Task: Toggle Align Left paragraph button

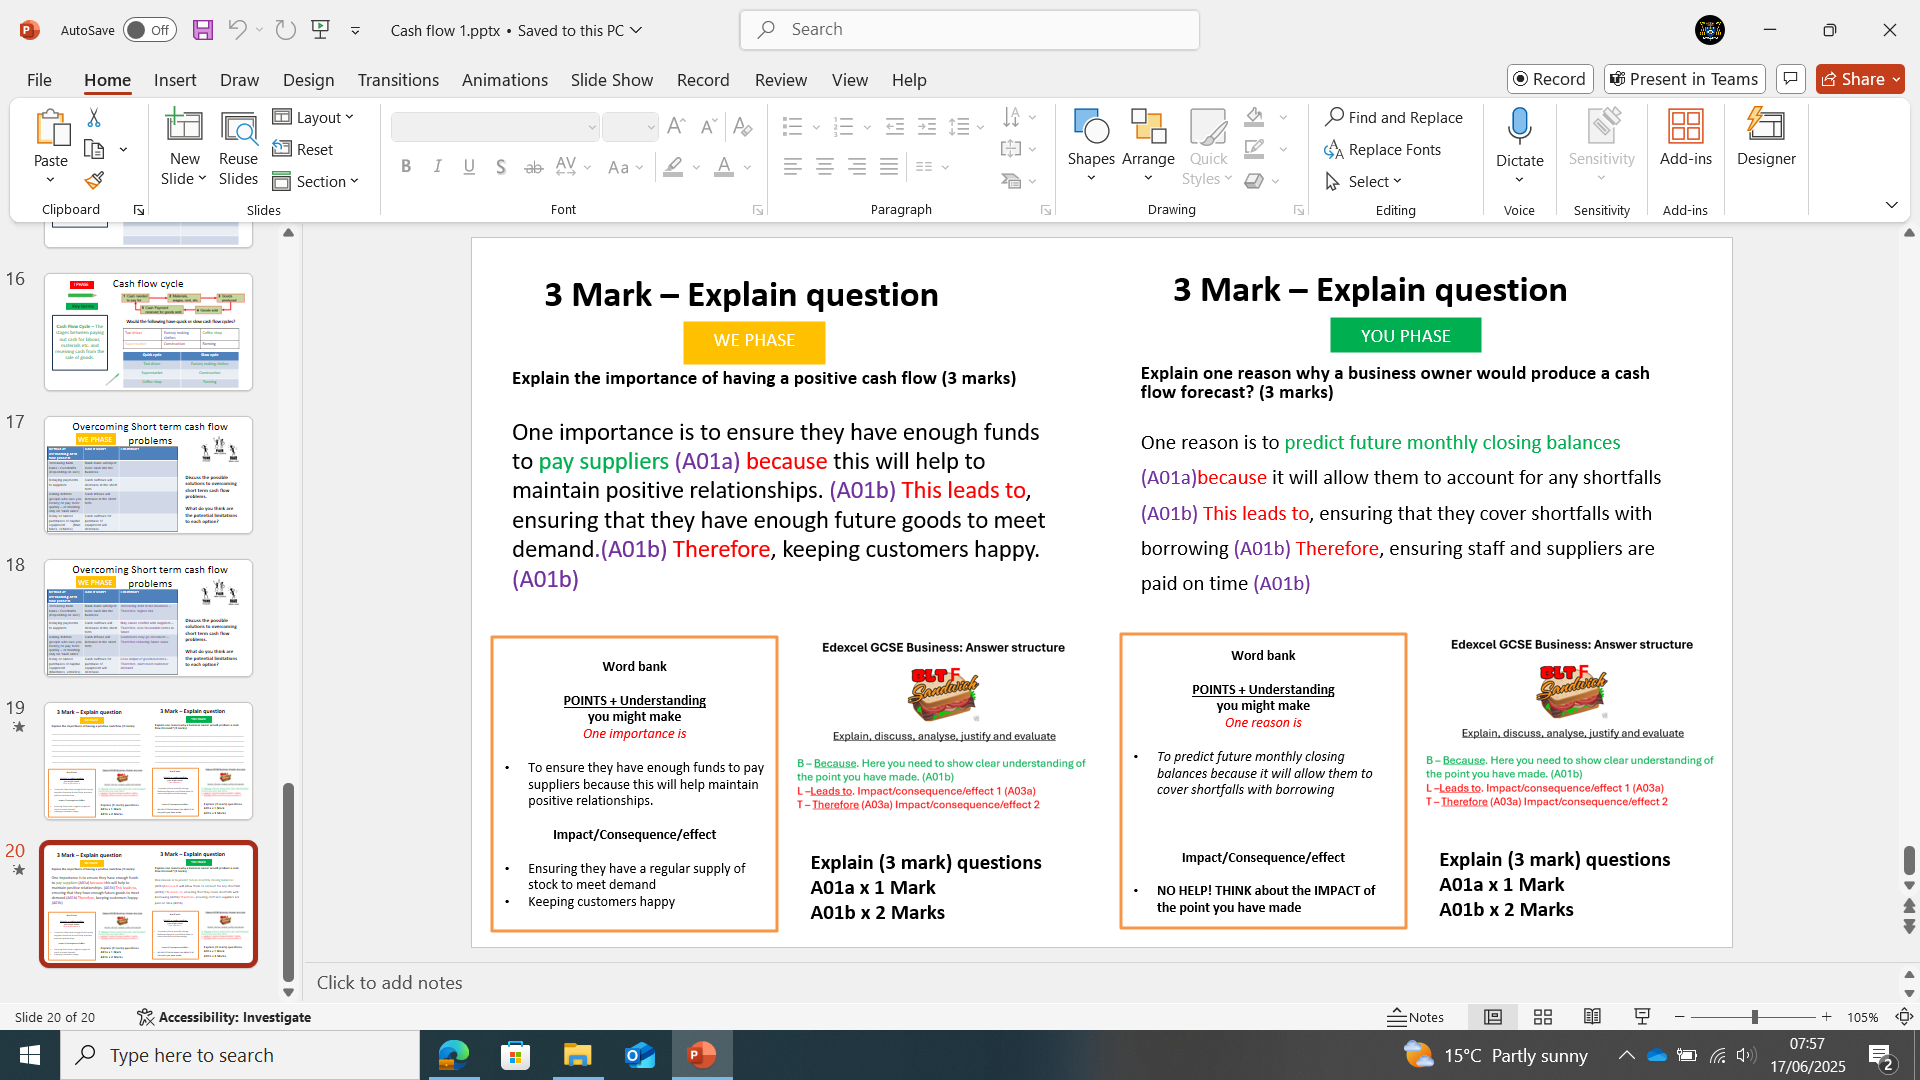Action: pyautogui.click(x=793, y=167)
